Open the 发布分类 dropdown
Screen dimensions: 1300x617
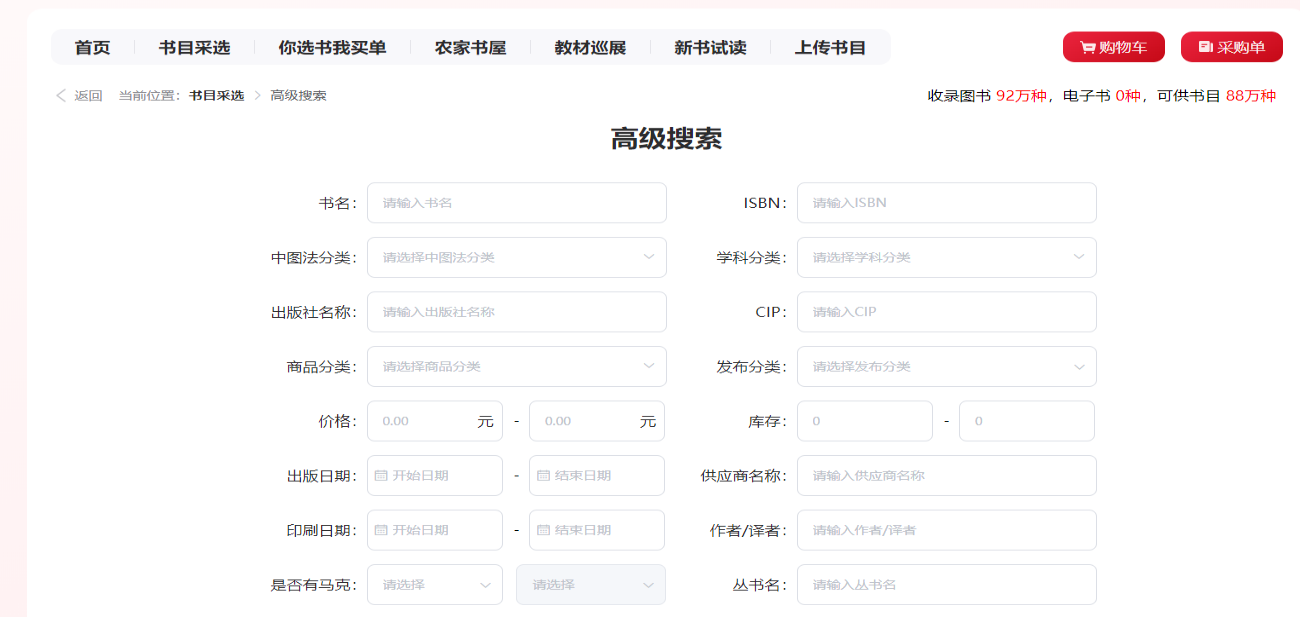click(1078, 366)
